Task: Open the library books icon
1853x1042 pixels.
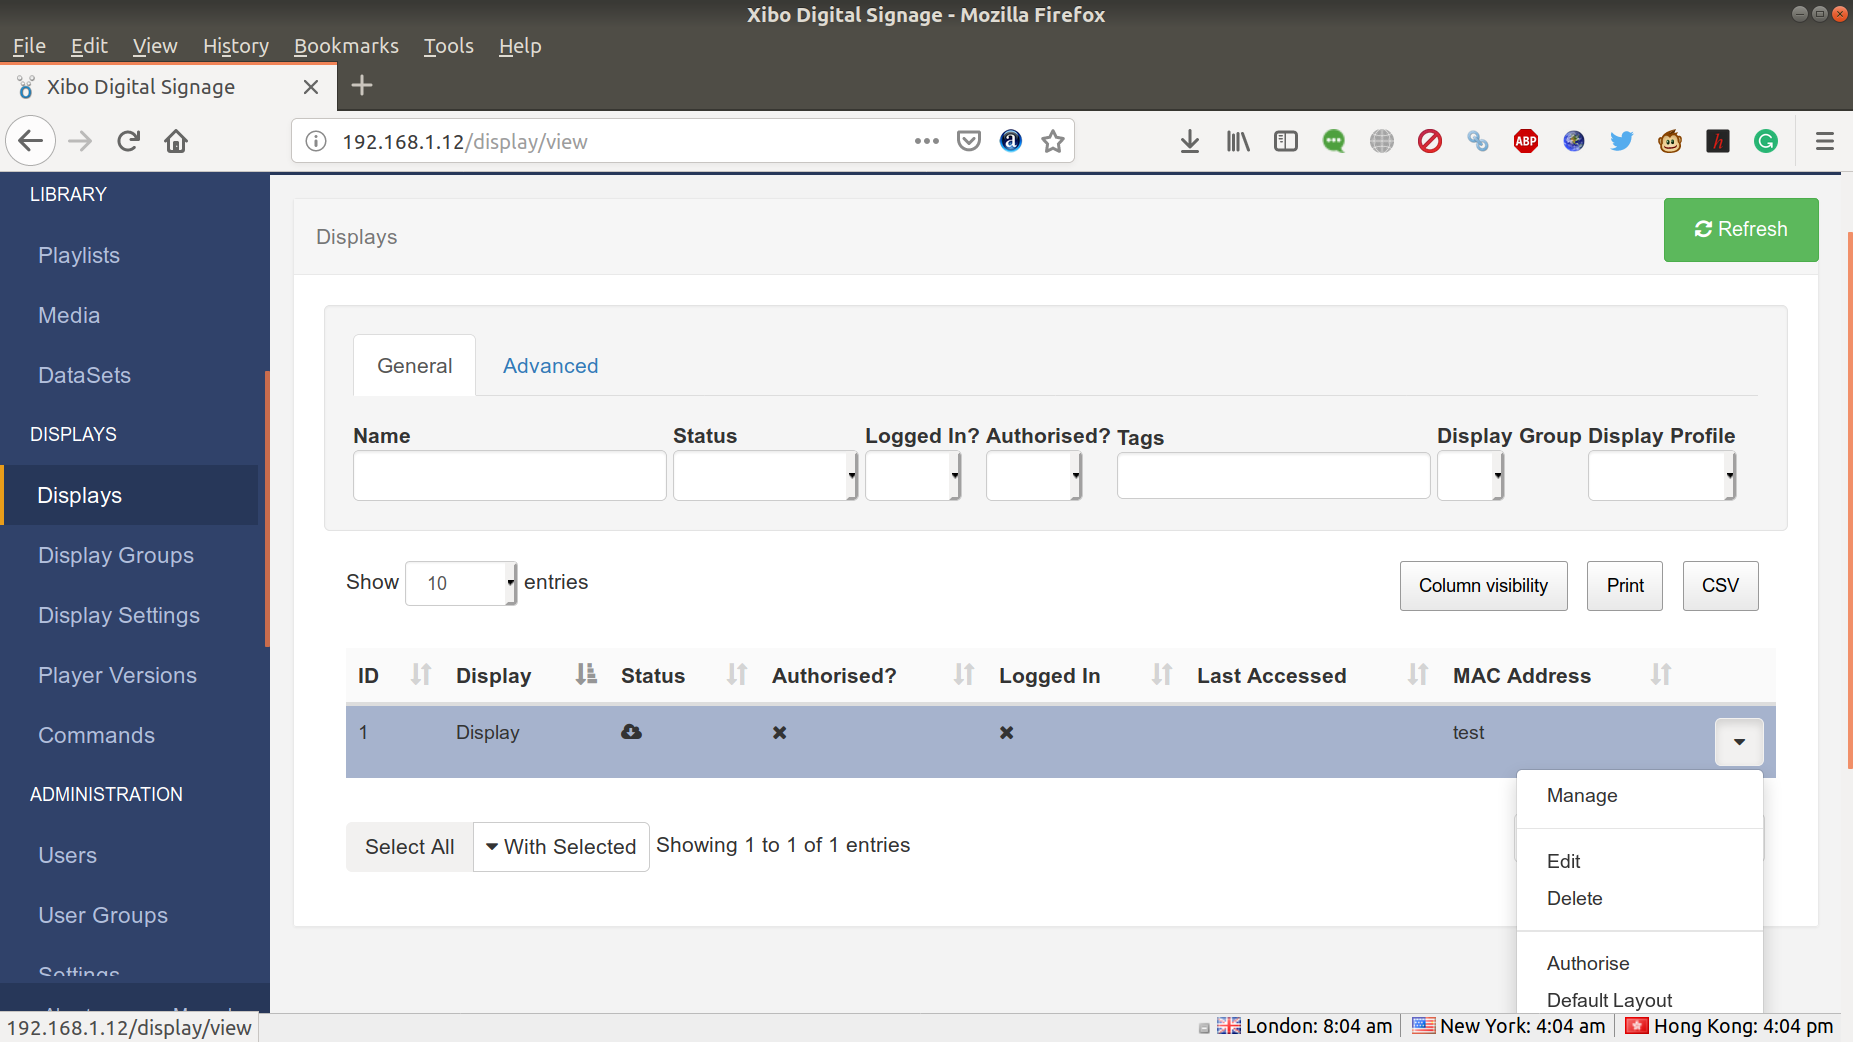Action: click(1238, 141)
